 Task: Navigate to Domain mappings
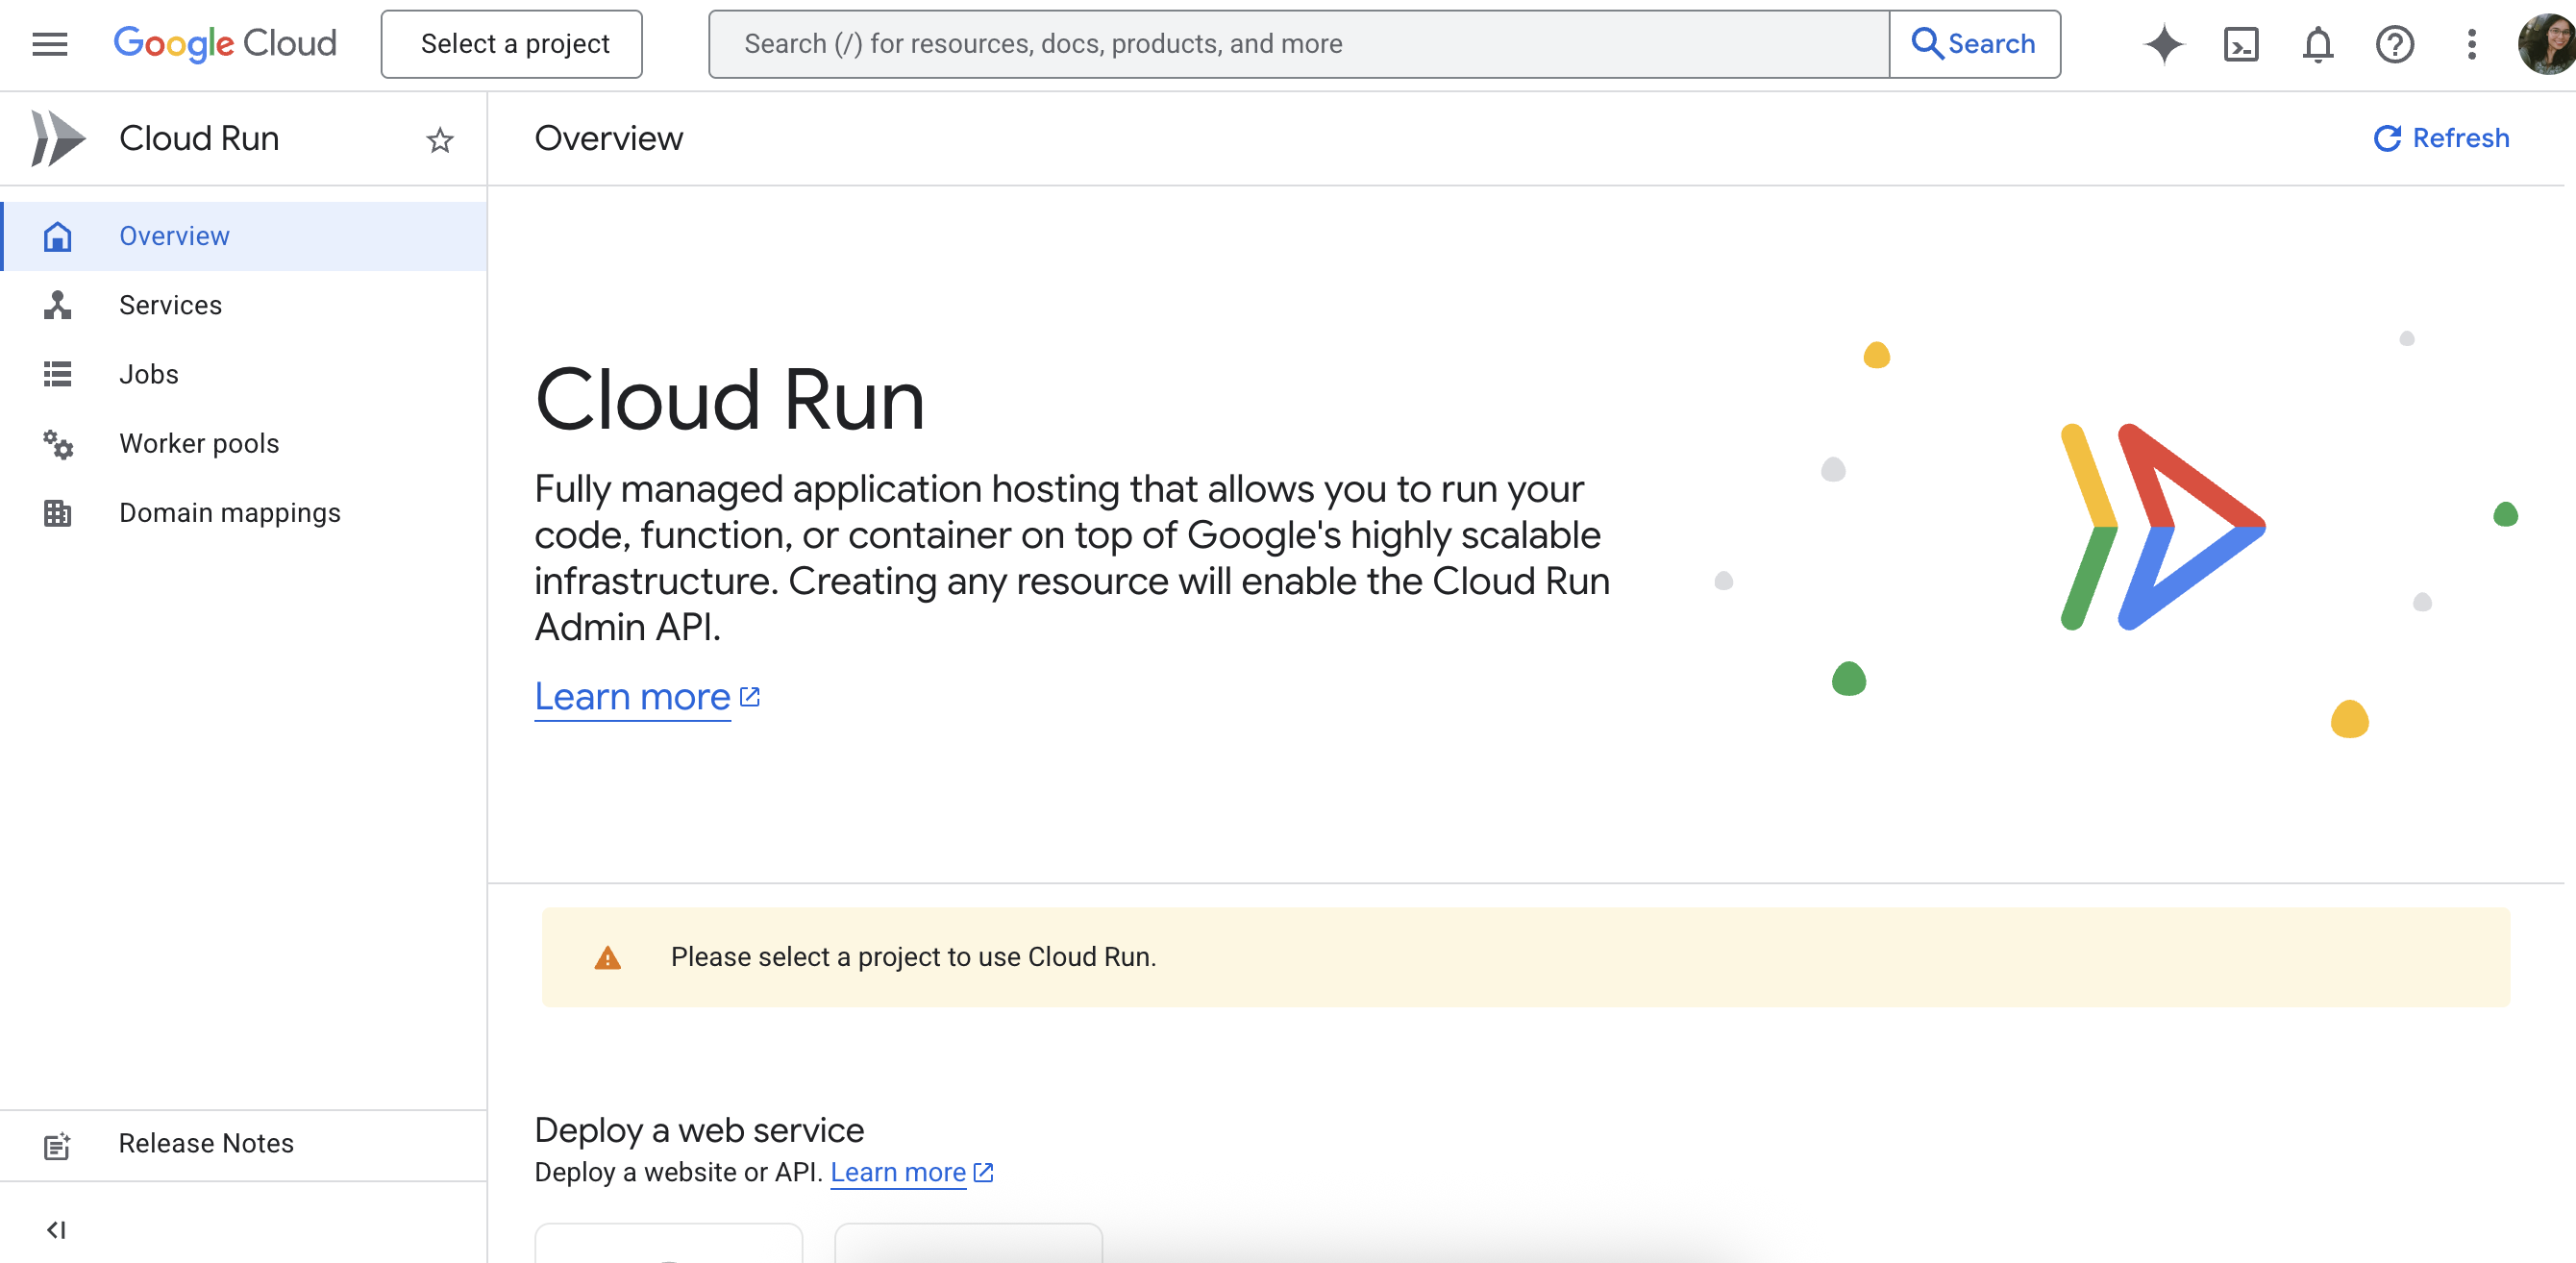pos(229,512)
